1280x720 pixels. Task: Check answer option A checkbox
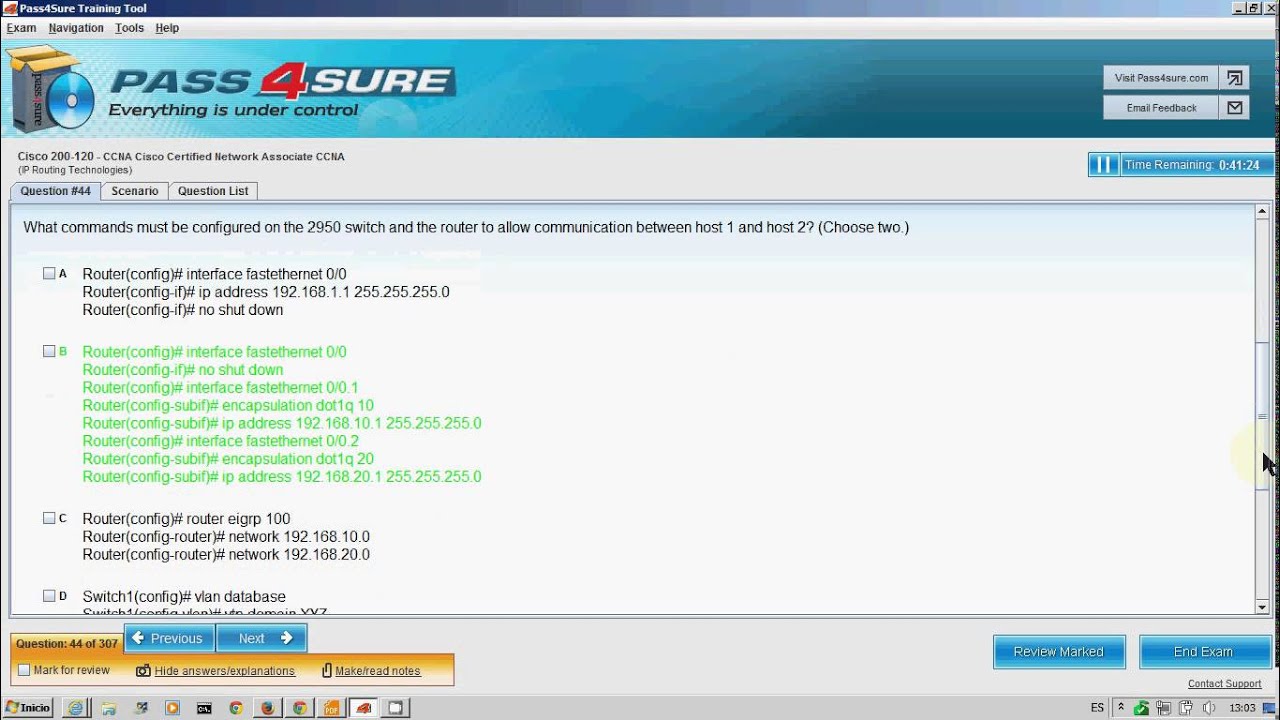coord(49,273)
